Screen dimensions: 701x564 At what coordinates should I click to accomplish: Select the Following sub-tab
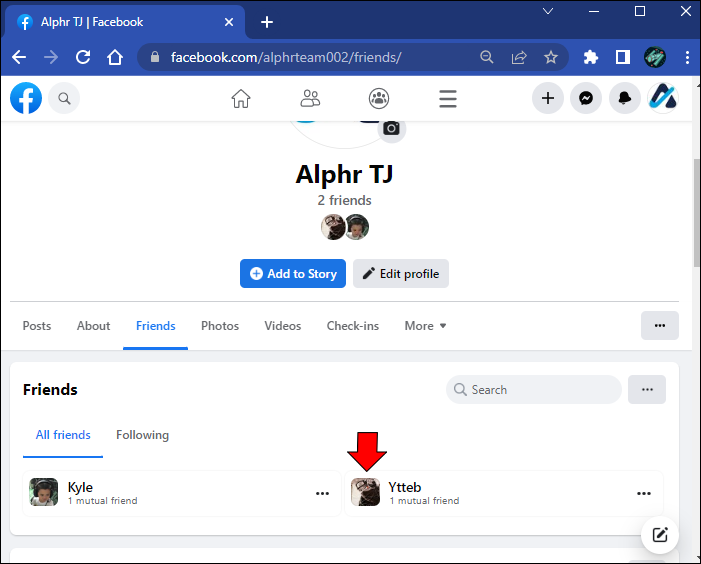tap(143, 435)
